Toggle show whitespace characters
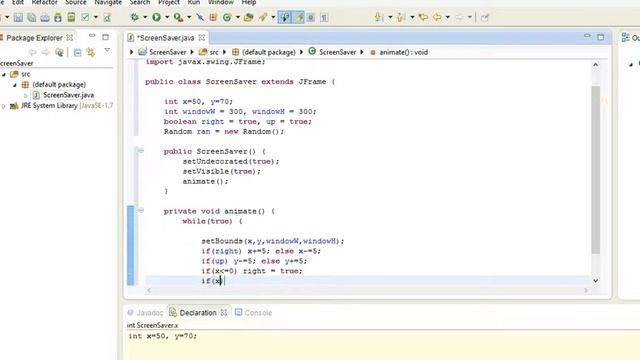This screenshot has height=360, width=640. click(324, 18)
